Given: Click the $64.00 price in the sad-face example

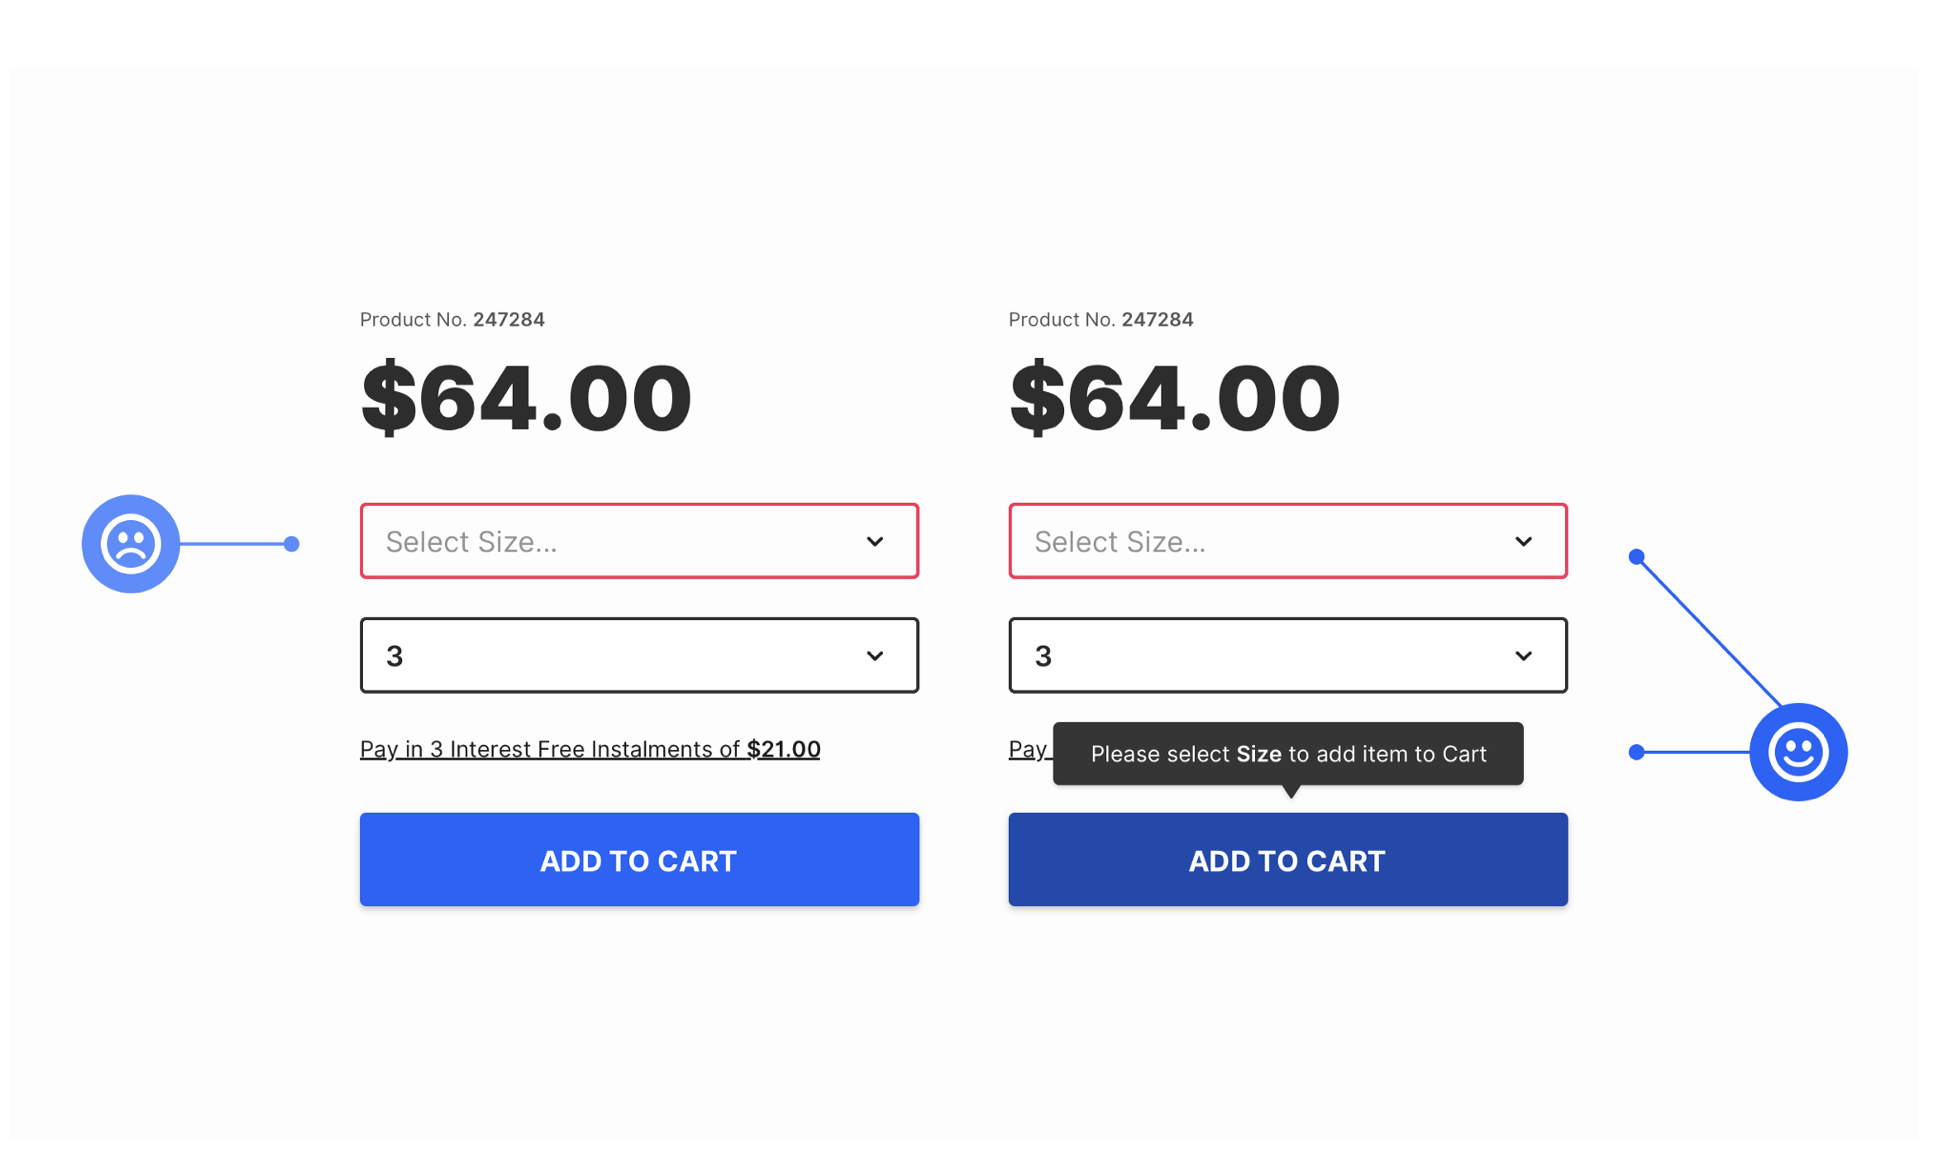Looking at the screenshot, I should pyautogui.click(x=526, y=398).
